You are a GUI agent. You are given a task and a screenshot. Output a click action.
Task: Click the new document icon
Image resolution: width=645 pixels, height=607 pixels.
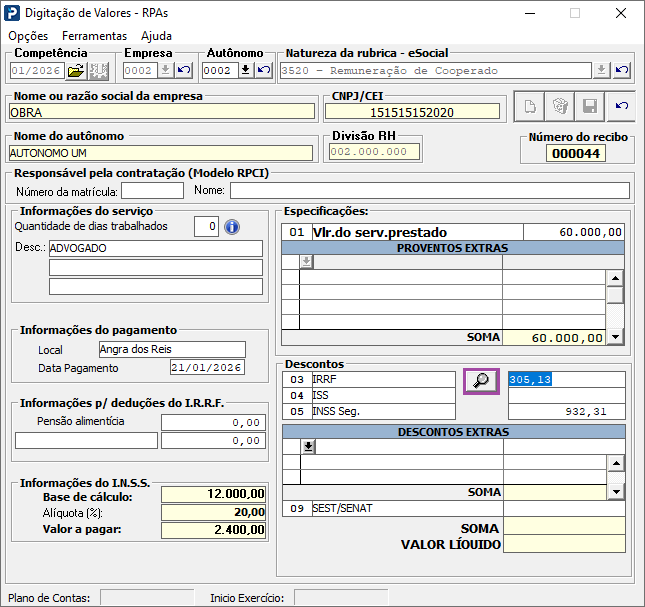pos(530,107)
